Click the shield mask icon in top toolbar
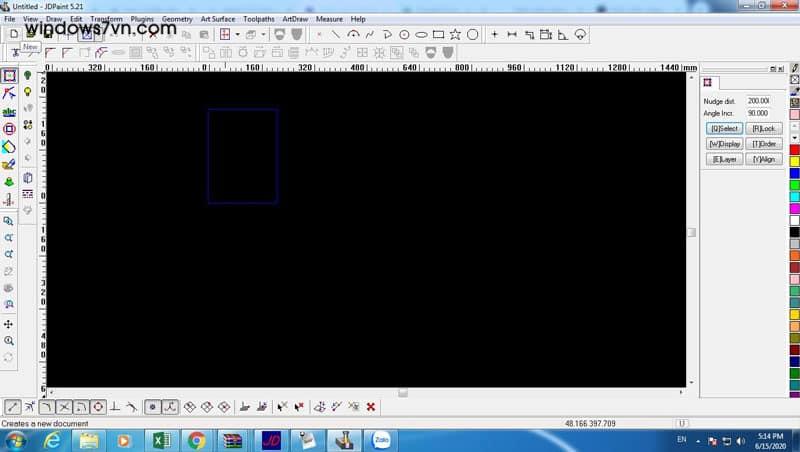 click(280, 35)
